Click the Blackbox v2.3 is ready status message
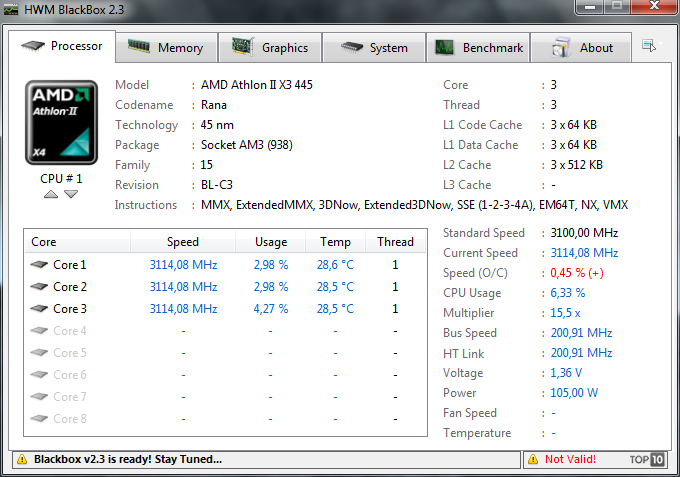The height and width of the screenshot is (477, 680). pos(128,459)
